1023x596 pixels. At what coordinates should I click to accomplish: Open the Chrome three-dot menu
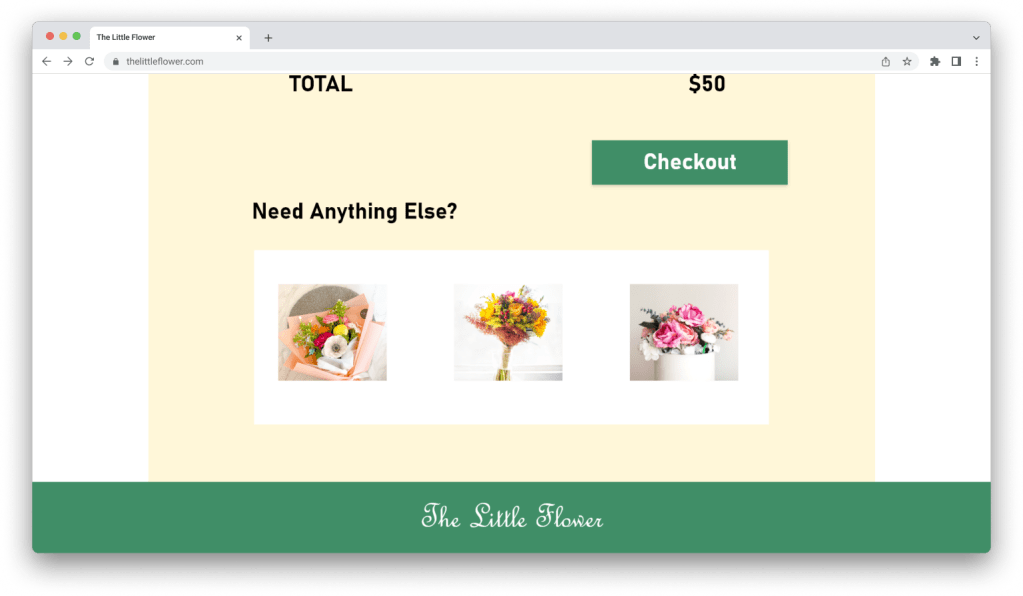point(977,61)
